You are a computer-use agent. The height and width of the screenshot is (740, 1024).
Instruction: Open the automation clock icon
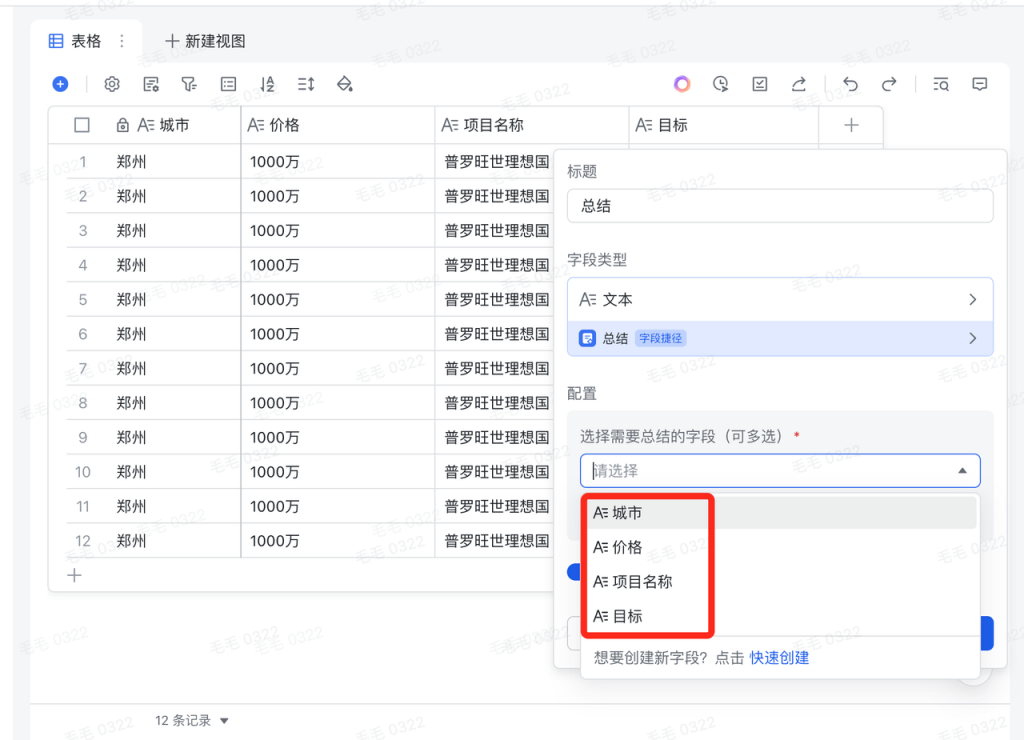point(720,84)
